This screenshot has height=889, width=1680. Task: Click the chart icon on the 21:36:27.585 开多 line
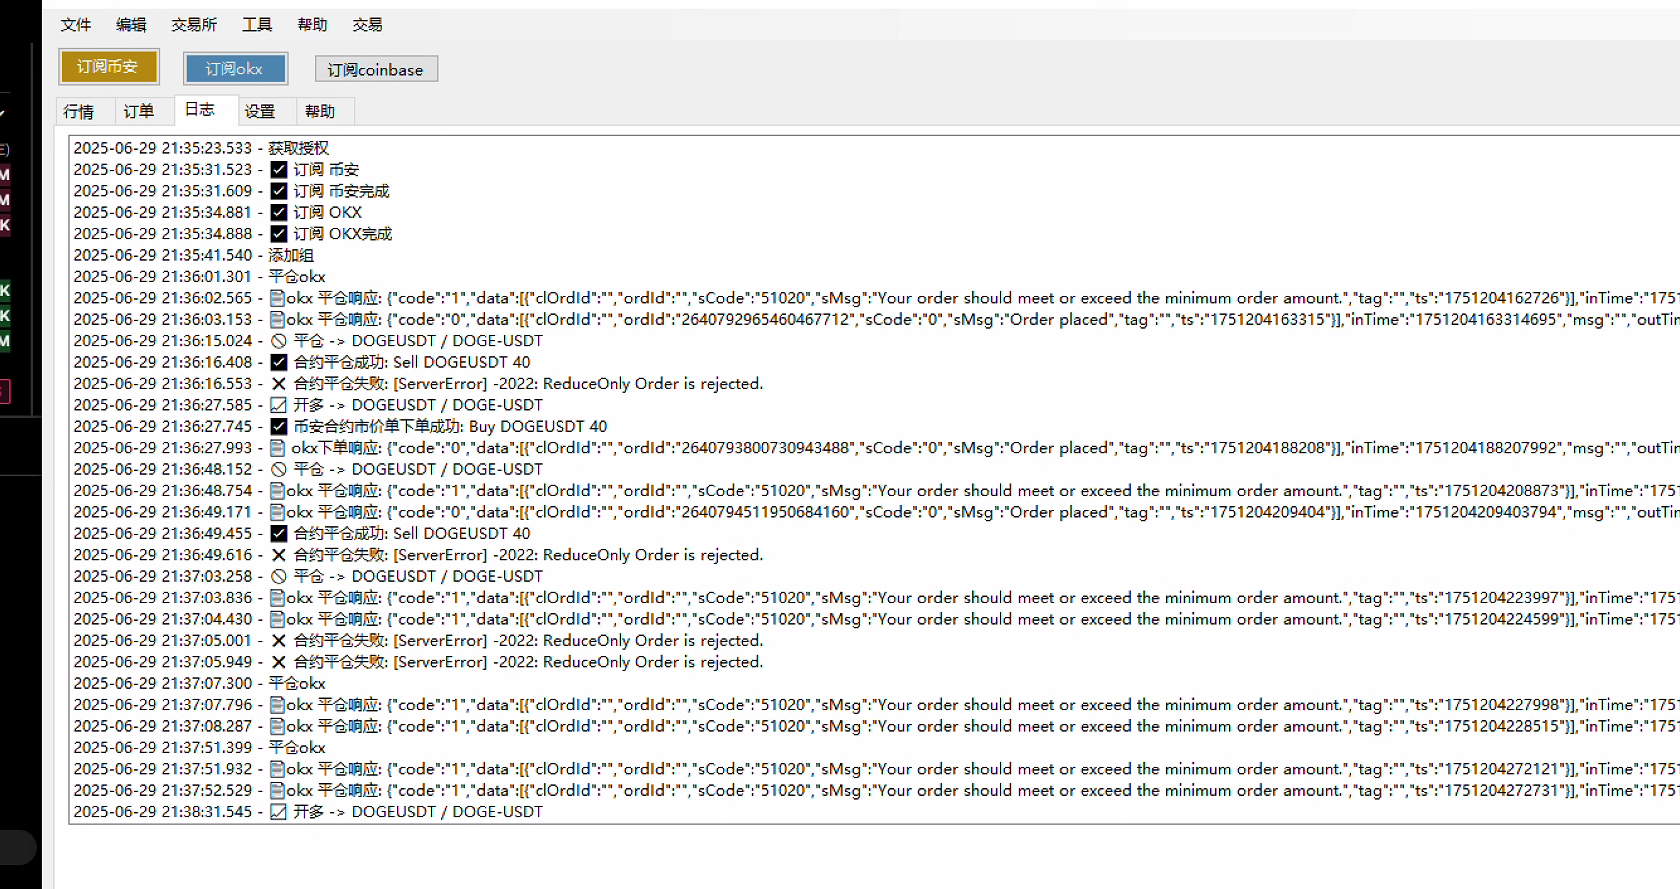[x=279, y=405]
